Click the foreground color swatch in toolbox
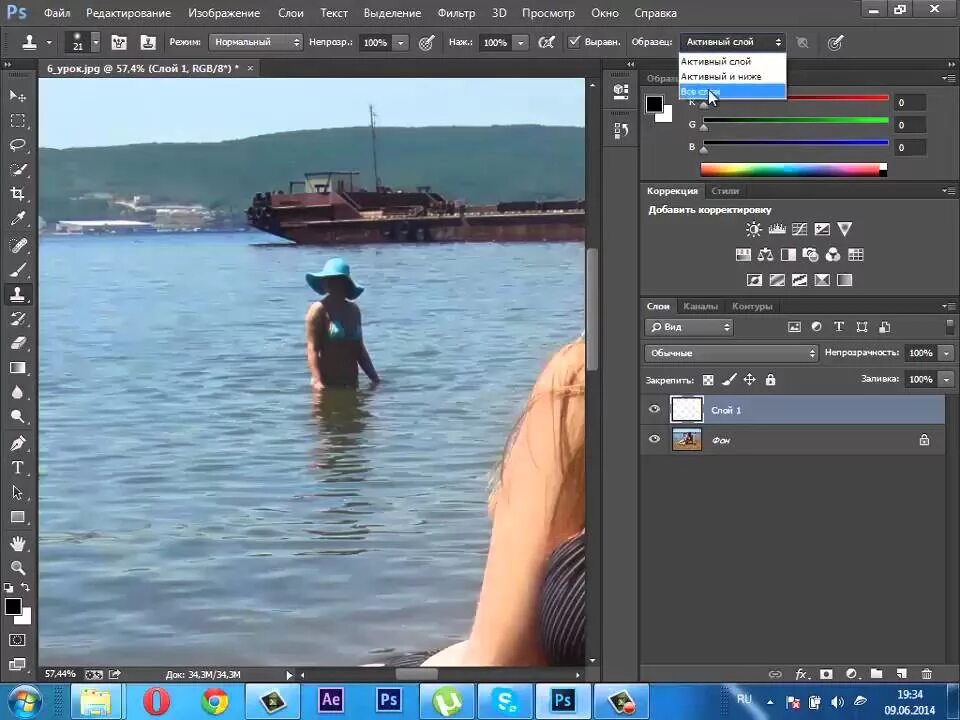960x720 pixels. (x=12, y=606)
